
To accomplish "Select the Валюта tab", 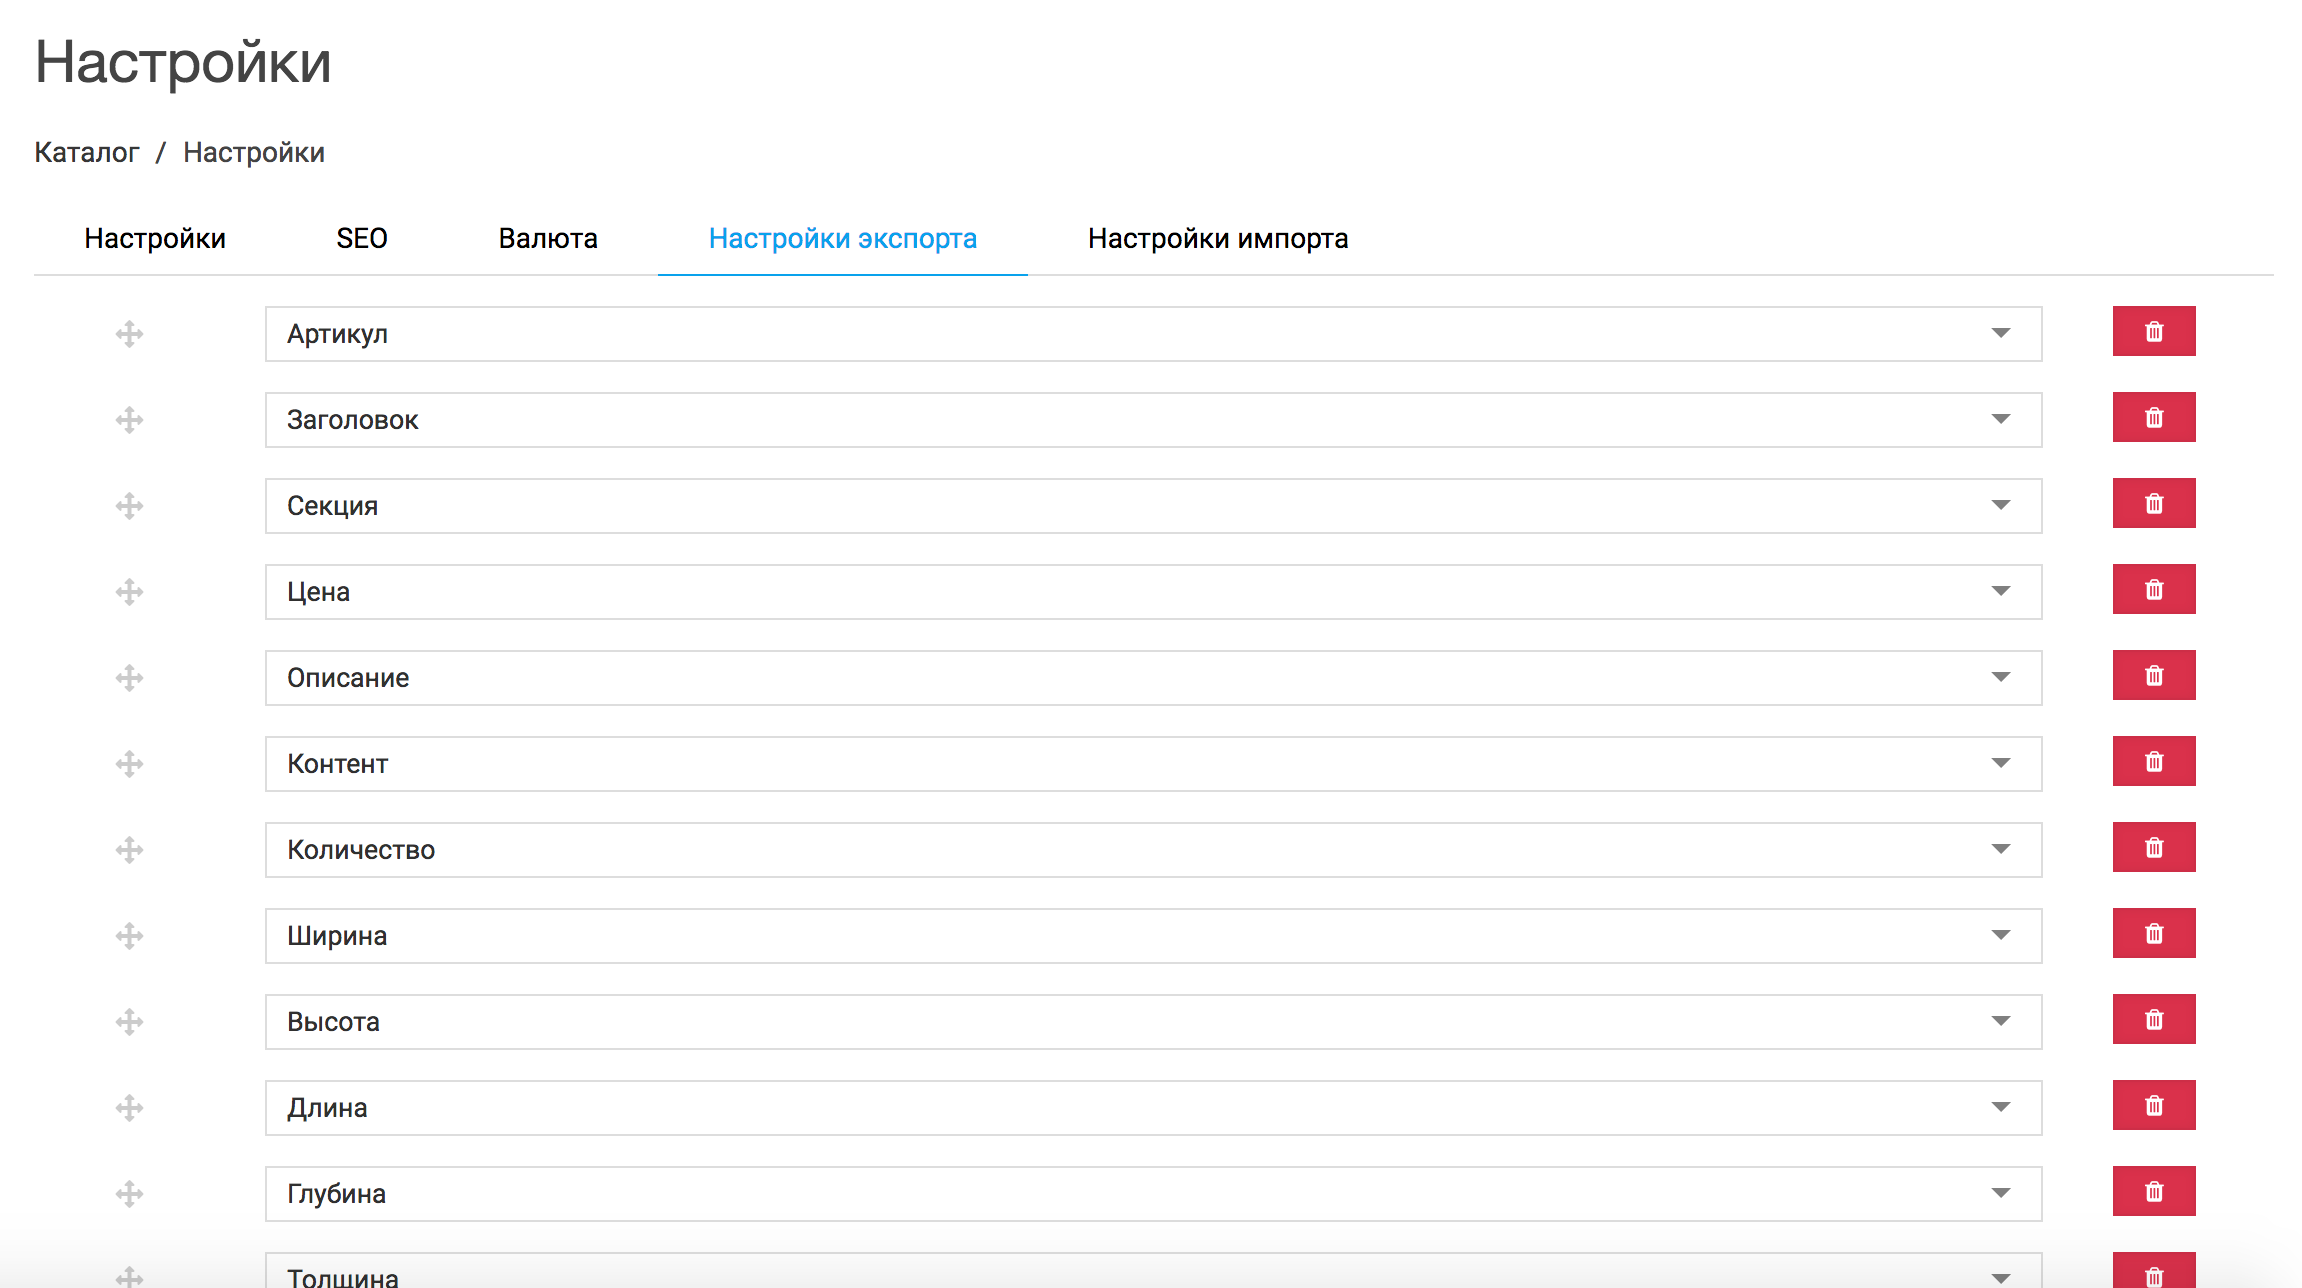I will click(548, 239).
